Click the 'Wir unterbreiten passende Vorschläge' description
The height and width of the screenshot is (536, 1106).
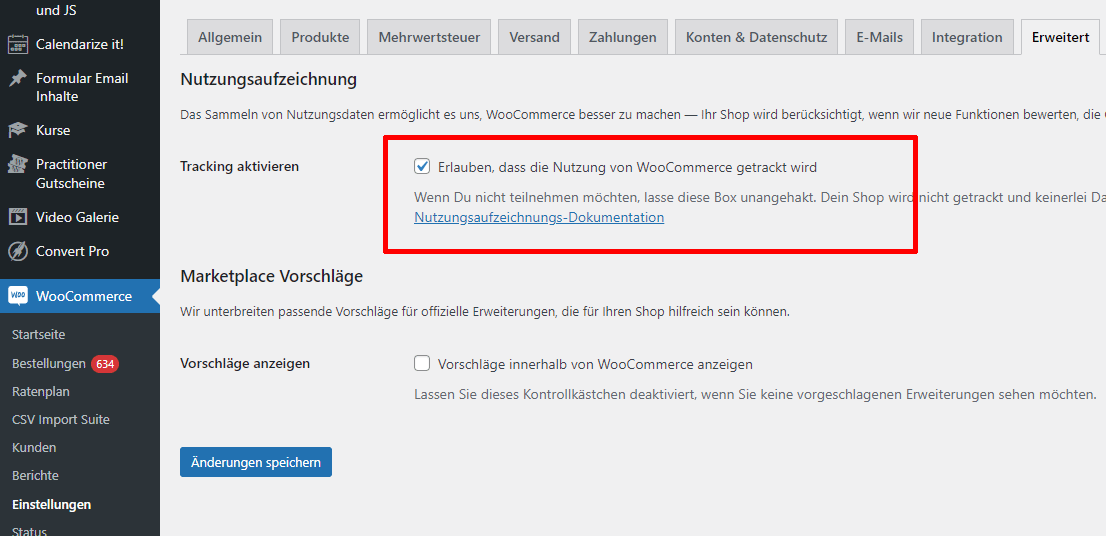pos(485,311)
